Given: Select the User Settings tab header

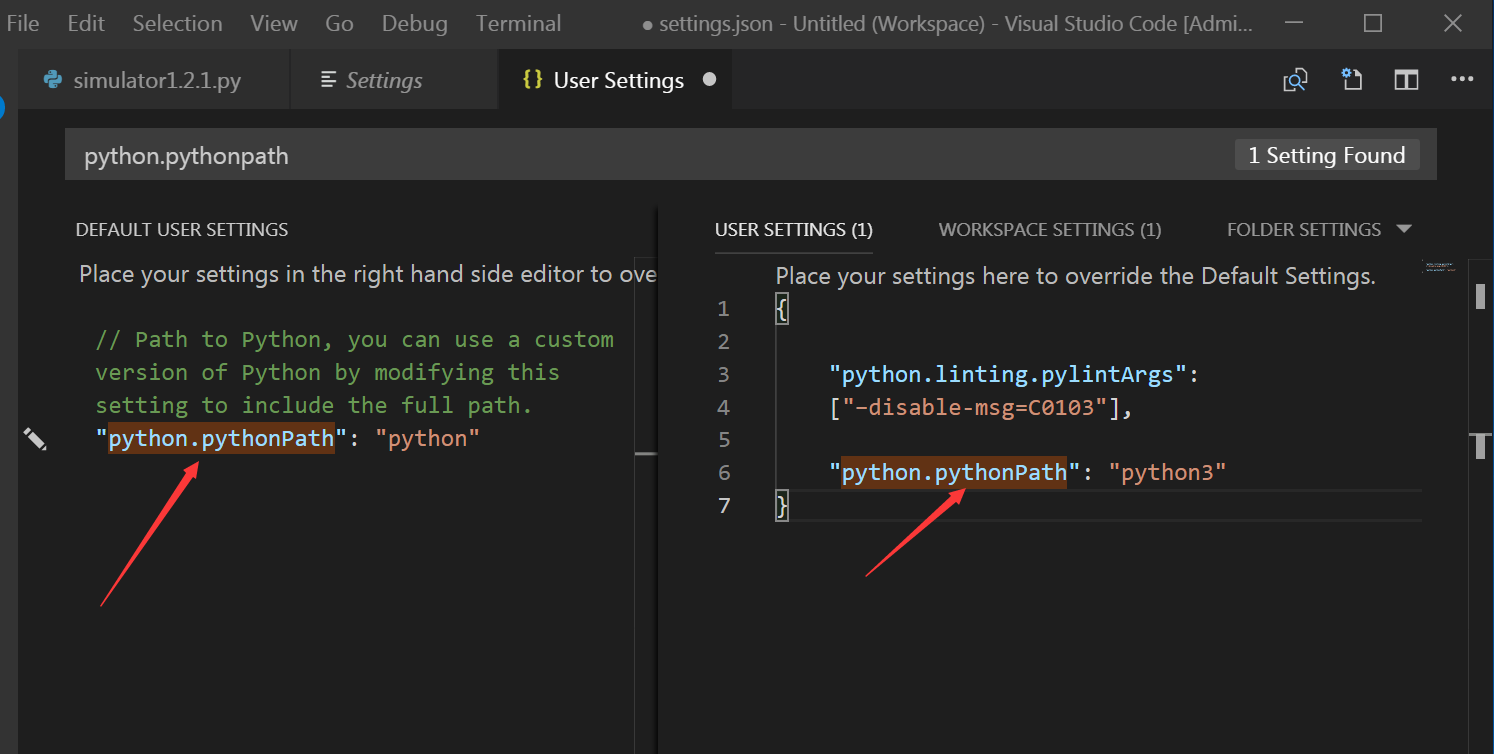Looking at the screenshot, I should [x=793, y=229].
